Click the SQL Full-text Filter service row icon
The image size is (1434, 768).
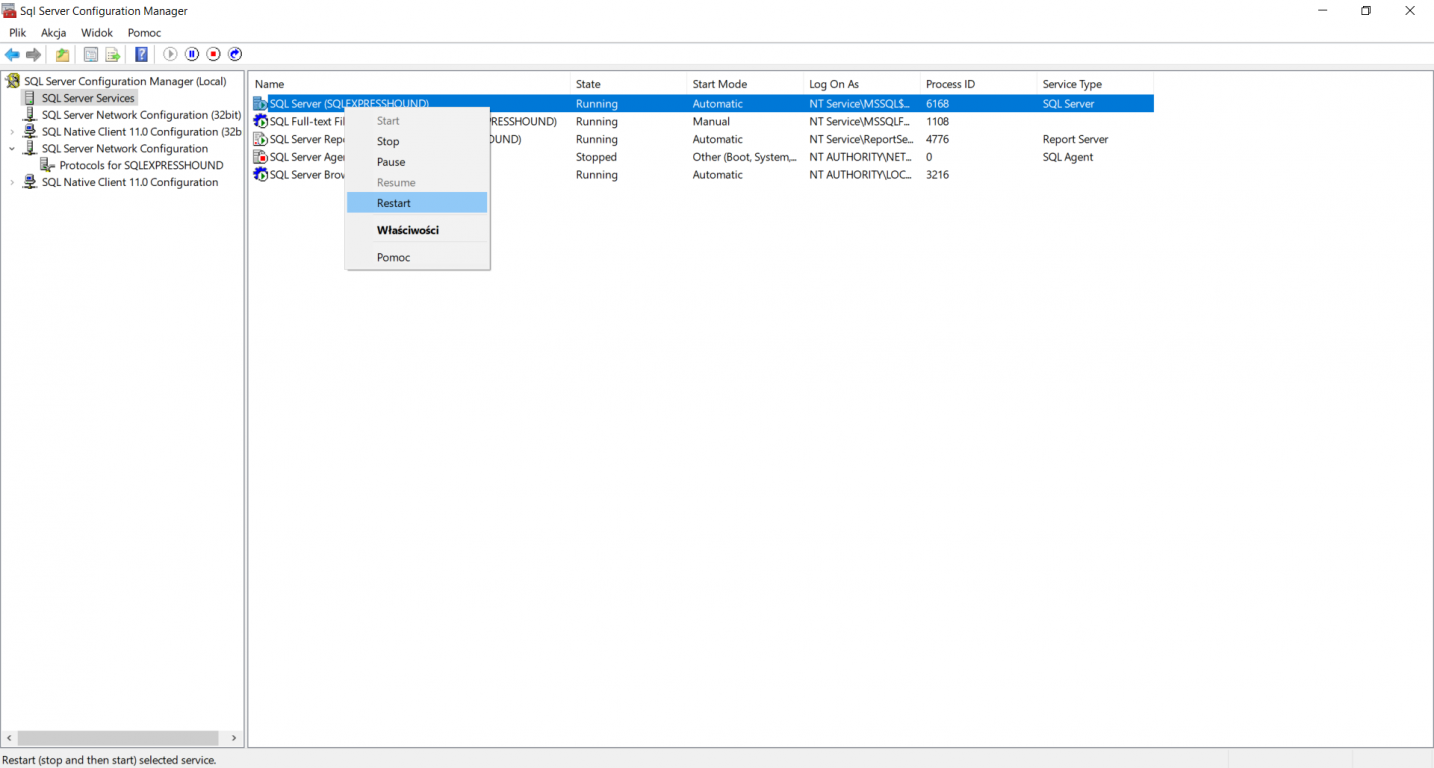pyautogui.click(x=260, y=121)
